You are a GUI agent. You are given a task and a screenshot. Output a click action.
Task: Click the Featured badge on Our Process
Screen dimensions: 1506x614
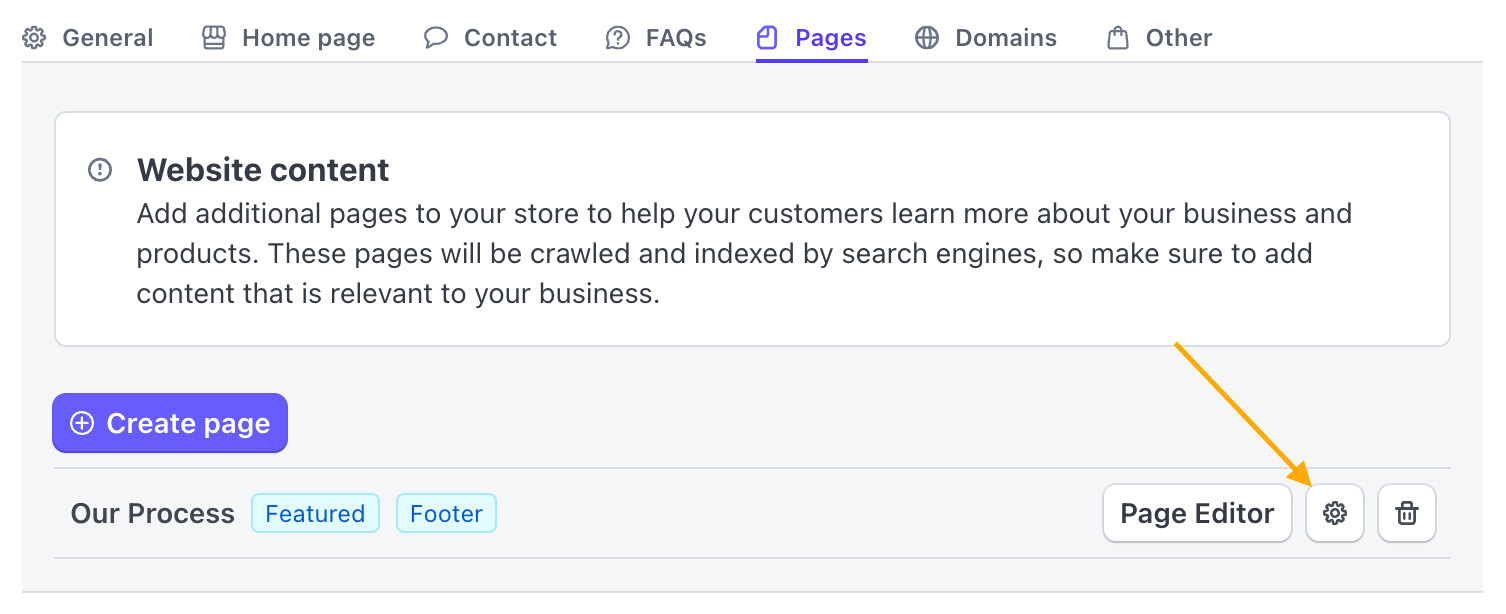point(315,513)
